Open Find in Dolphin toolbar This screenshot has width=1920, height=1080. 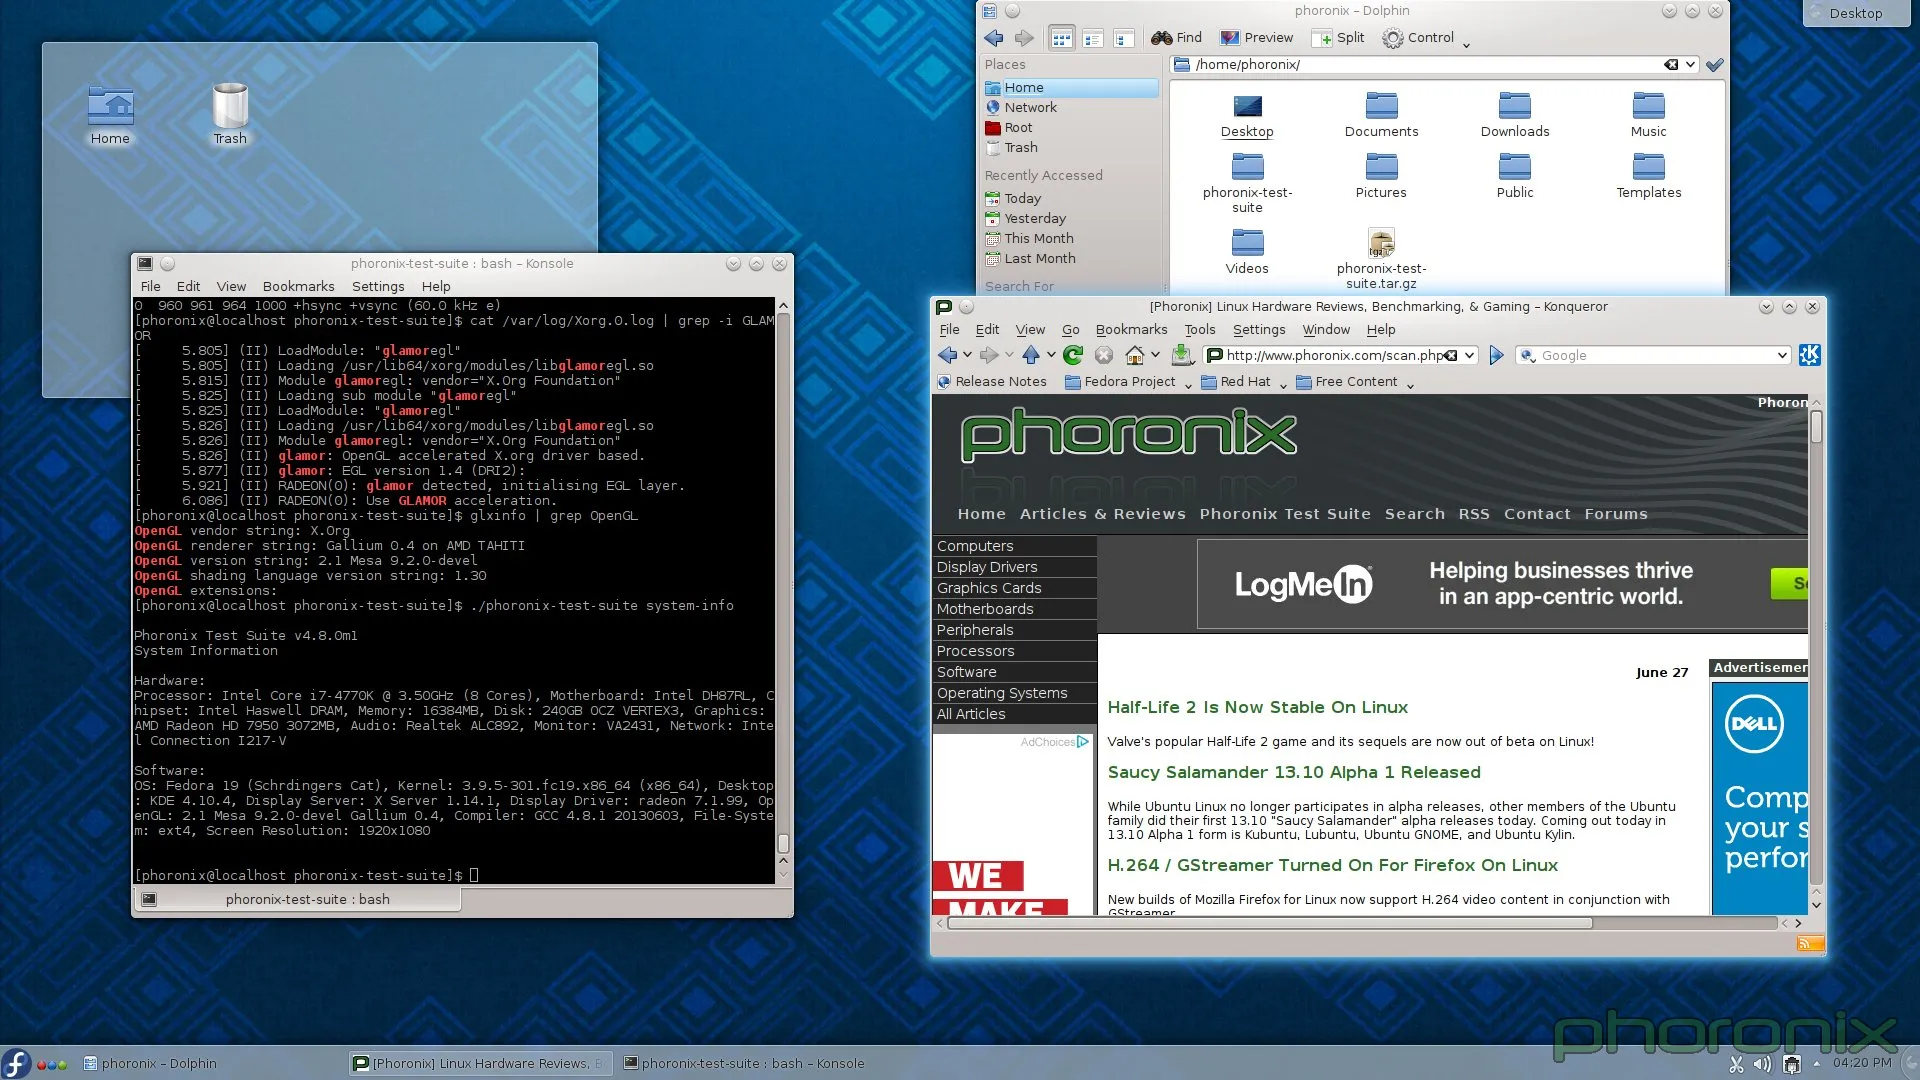(1176, 38)
